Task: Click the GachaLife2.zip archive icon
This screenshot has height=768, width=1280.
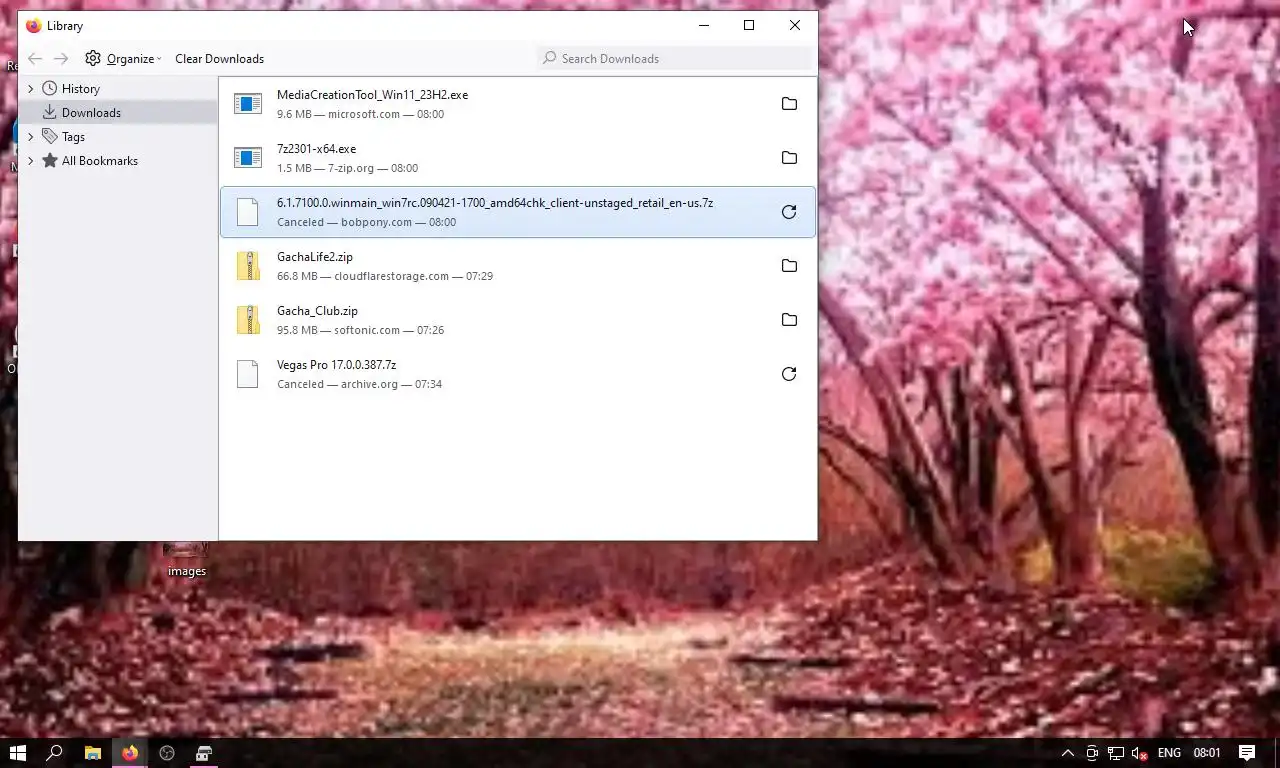Action: (248, 266)
